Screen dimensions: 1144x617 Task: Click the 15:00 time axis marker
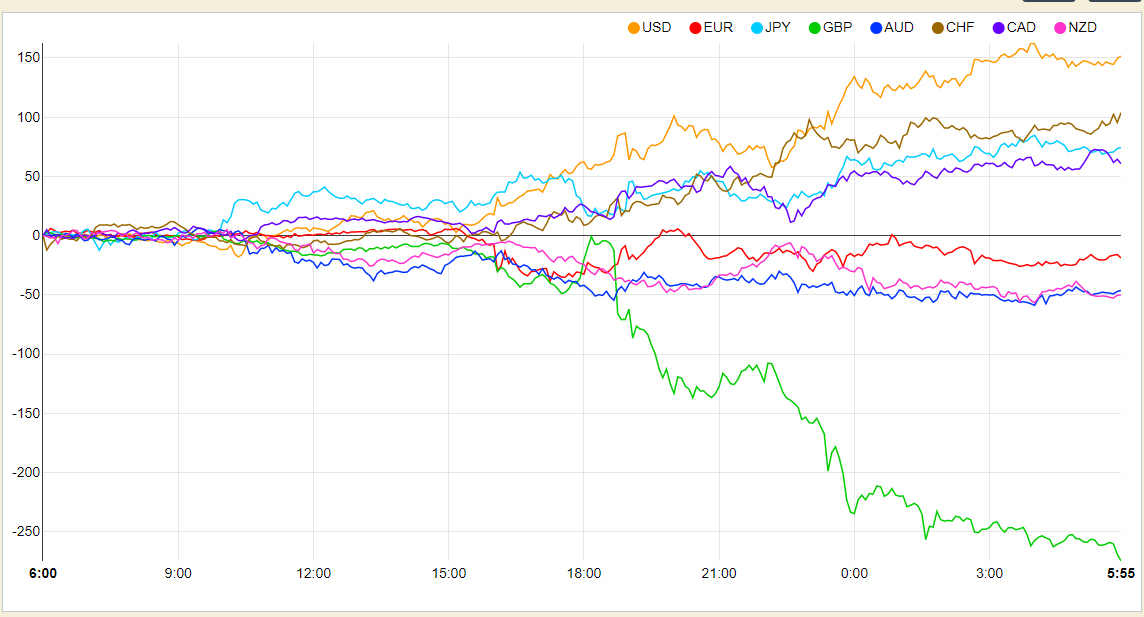[449, 573]
